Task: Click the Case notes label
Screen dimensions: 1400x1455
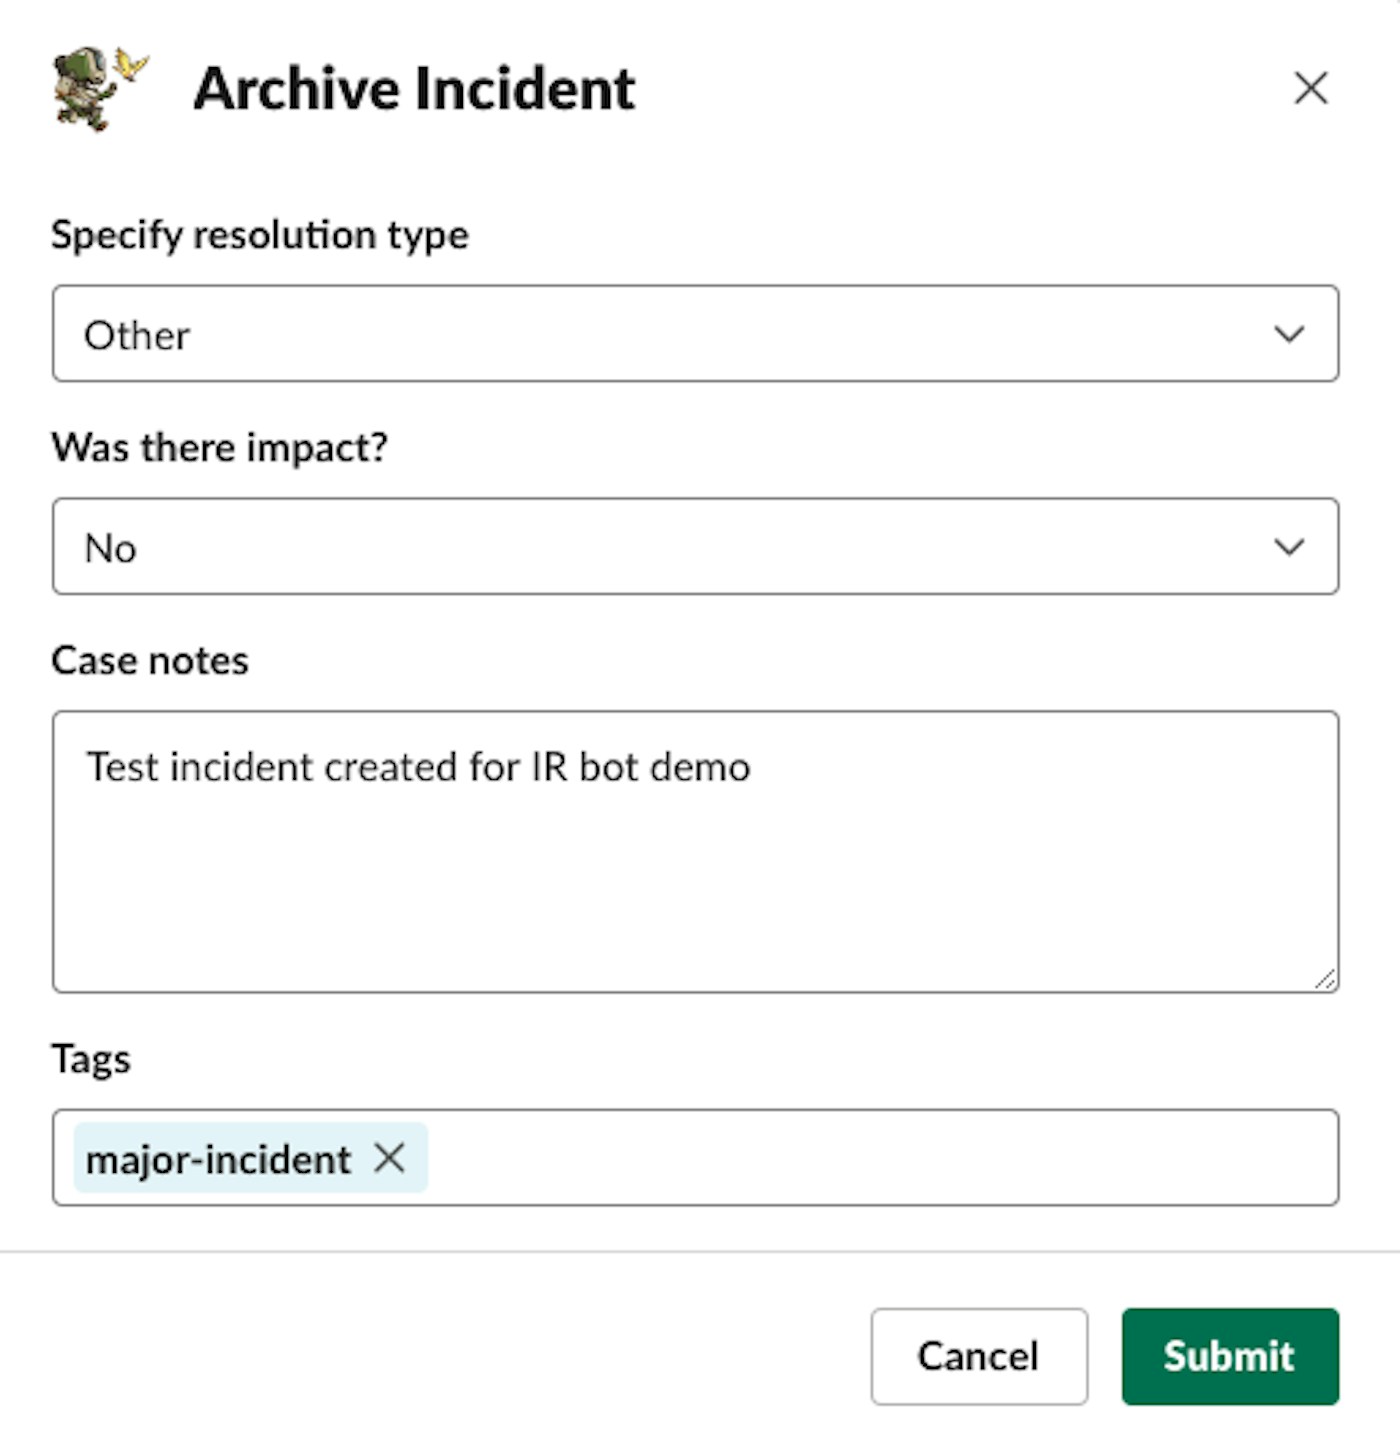Action: 150,660
